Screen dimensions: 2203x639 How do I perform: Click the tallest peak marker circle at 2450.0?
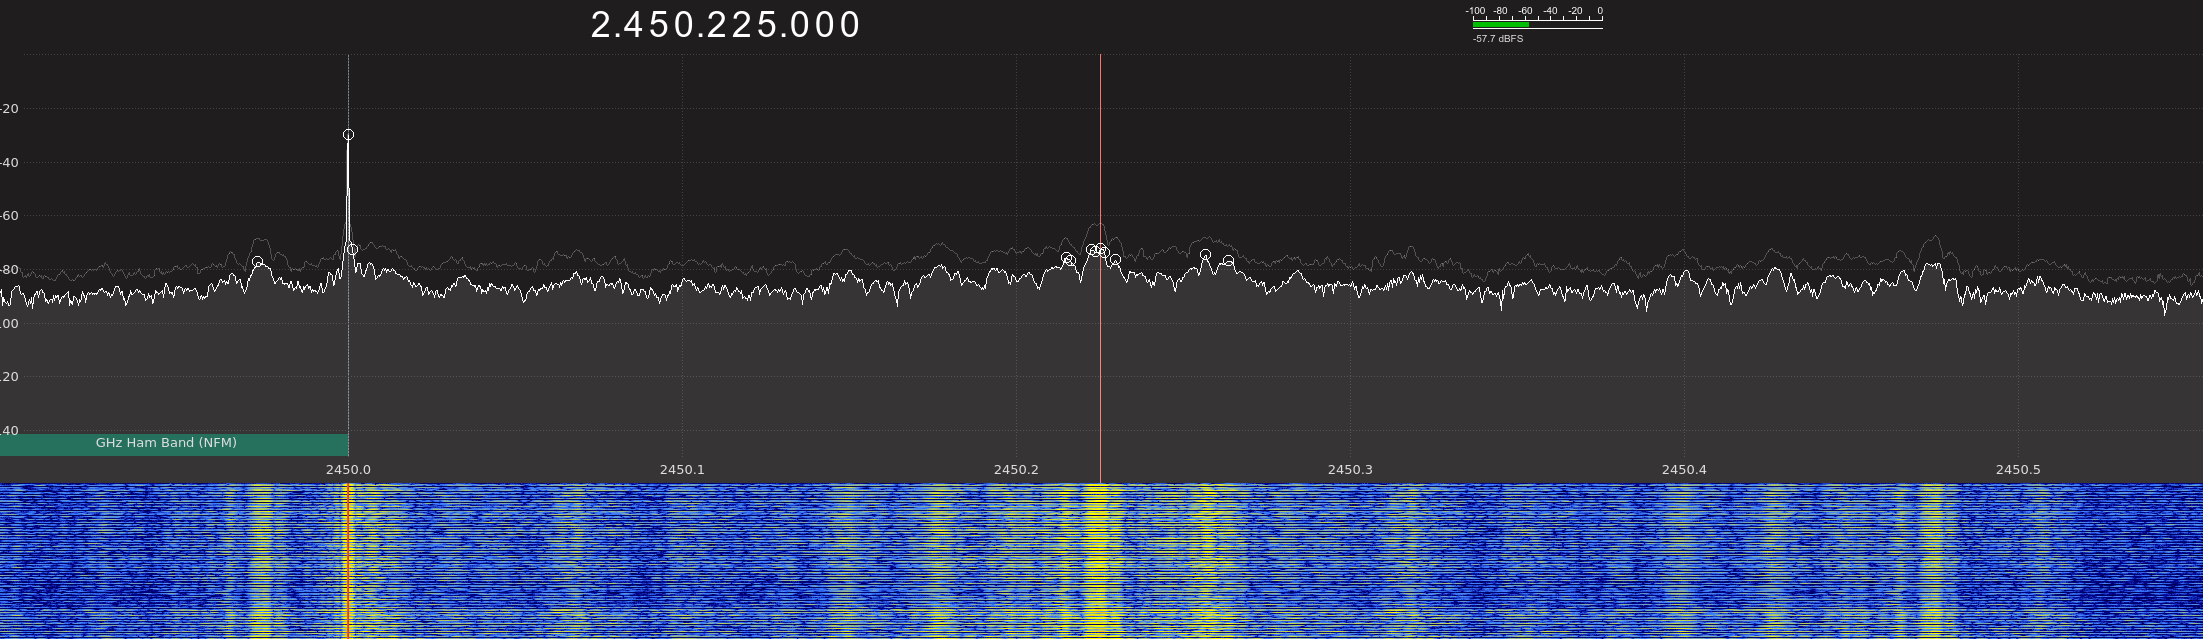click(x=348, y=135)
